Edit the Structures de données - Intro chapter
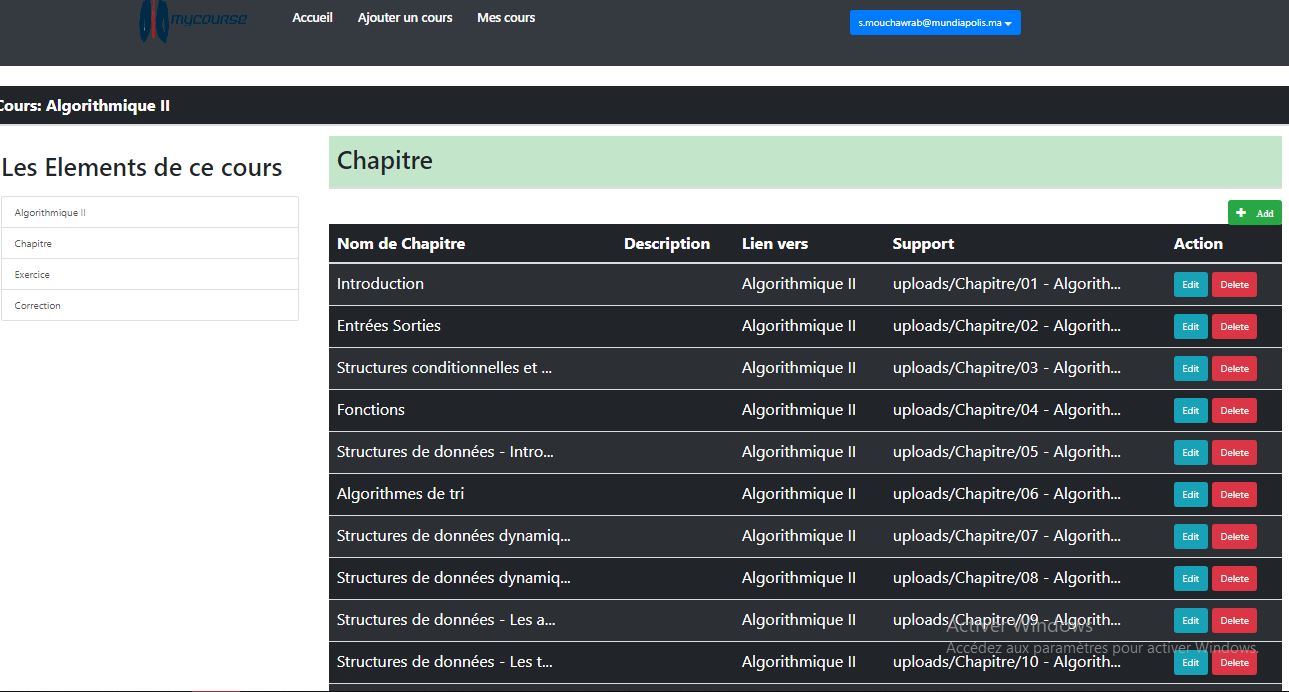This screenshot has height=692, width=1289. click(x=1190, y=453)
